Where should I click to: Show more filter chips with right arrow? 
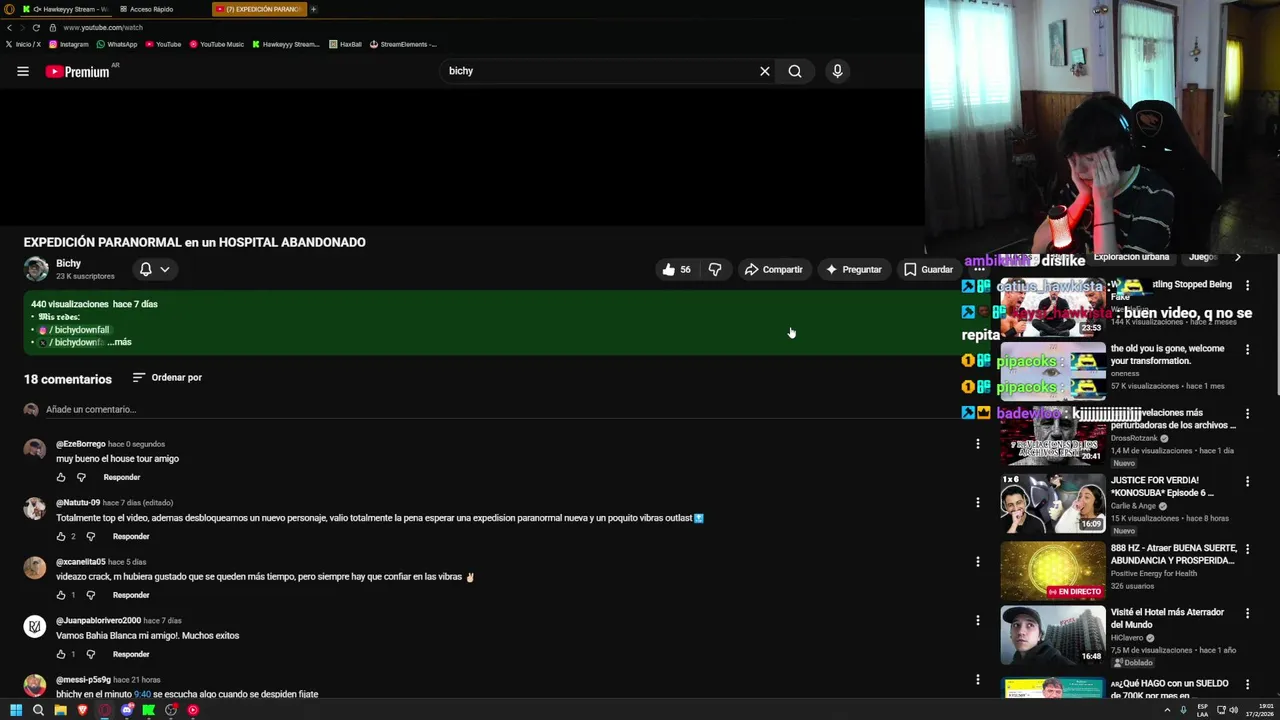pos(1237,257)
